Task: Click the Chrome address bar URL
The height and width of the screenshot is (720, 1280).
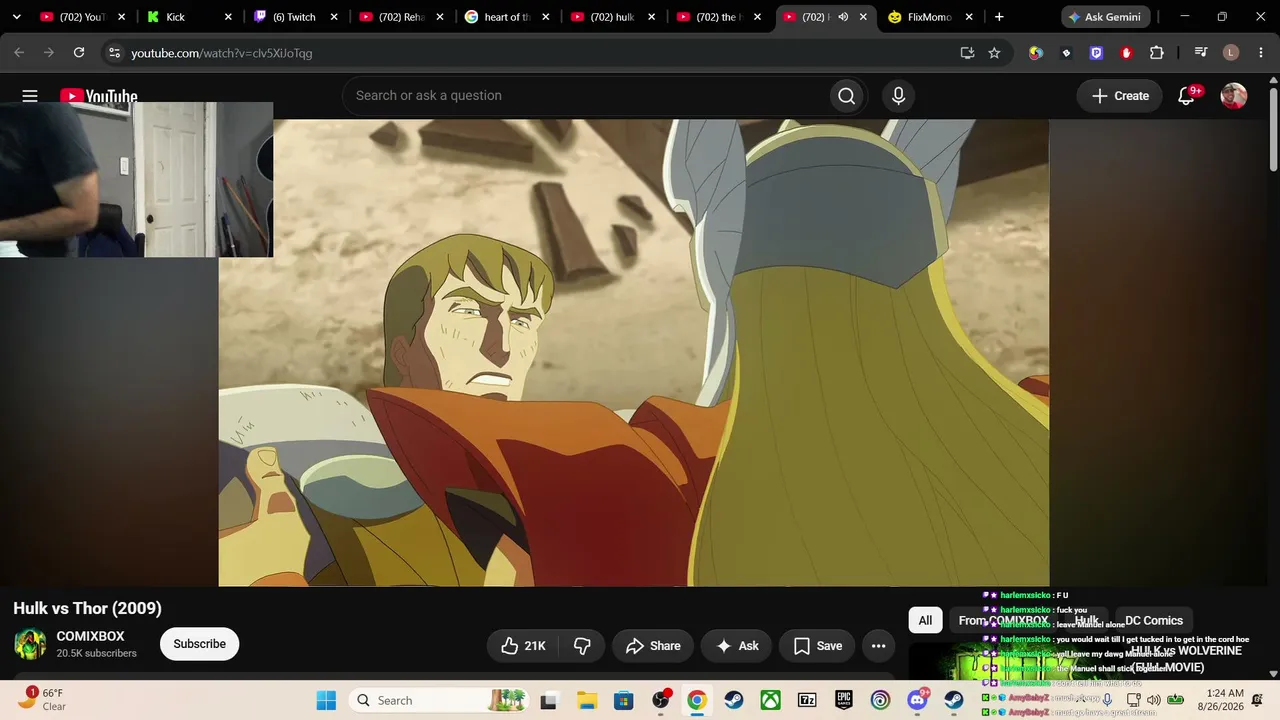Action: [x=222, y=53]
